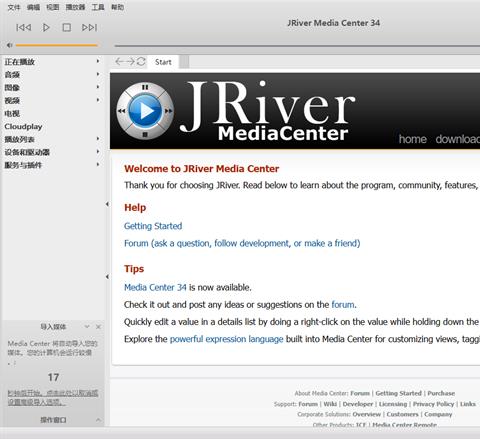This screenshot has width=480, height=439.
Task: Select 服务与插件 in the sidebar
Action: [x=23, y=165]
